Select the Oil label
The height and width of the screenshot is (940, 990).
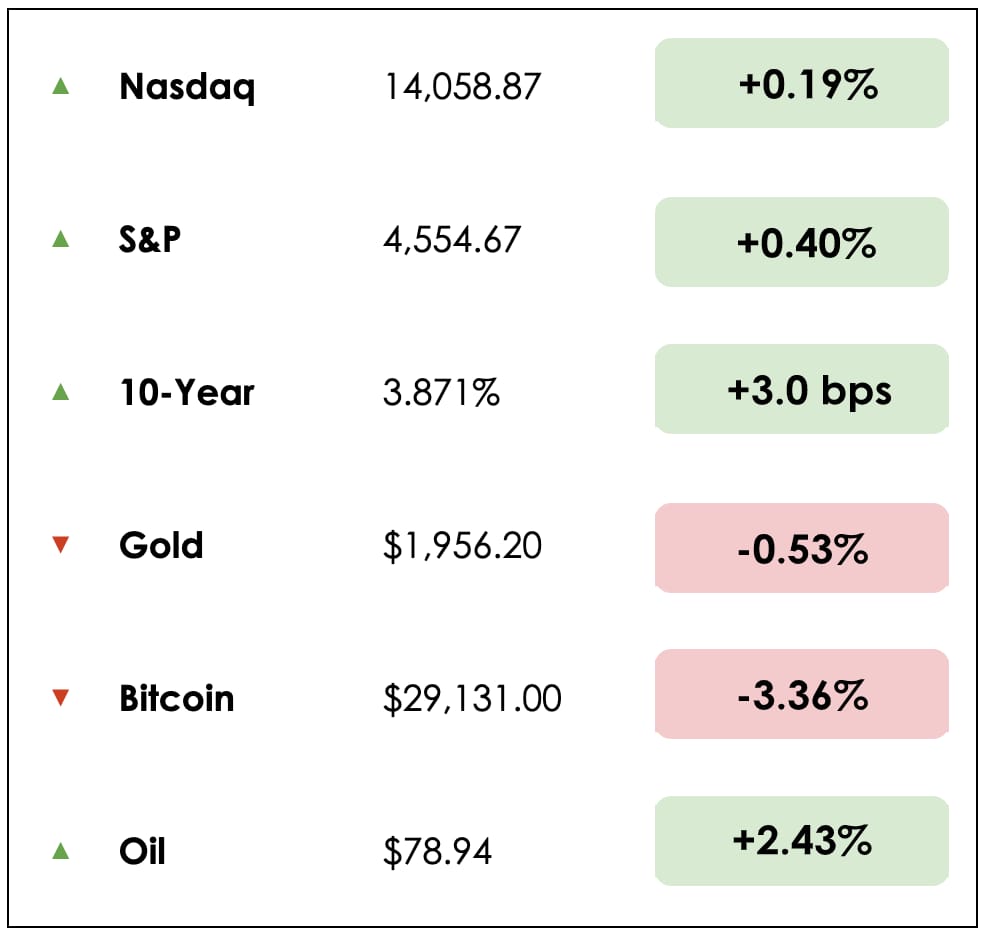142,852
